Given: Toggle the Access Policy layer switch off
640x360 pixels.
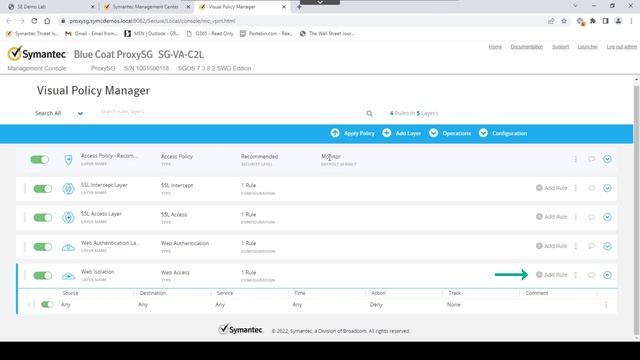Looking at the screenshot, I should (40, 160).
